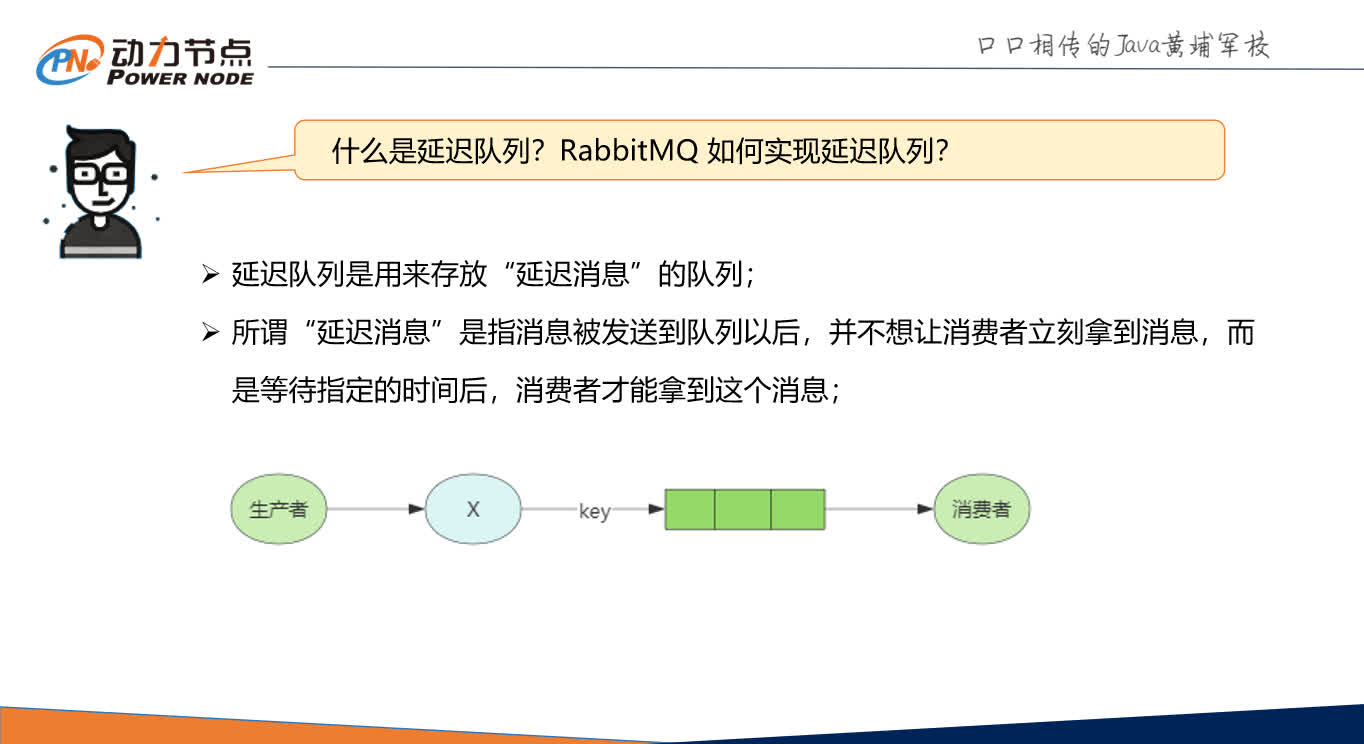Click the 生产者 producer node

tap(278, 509)
